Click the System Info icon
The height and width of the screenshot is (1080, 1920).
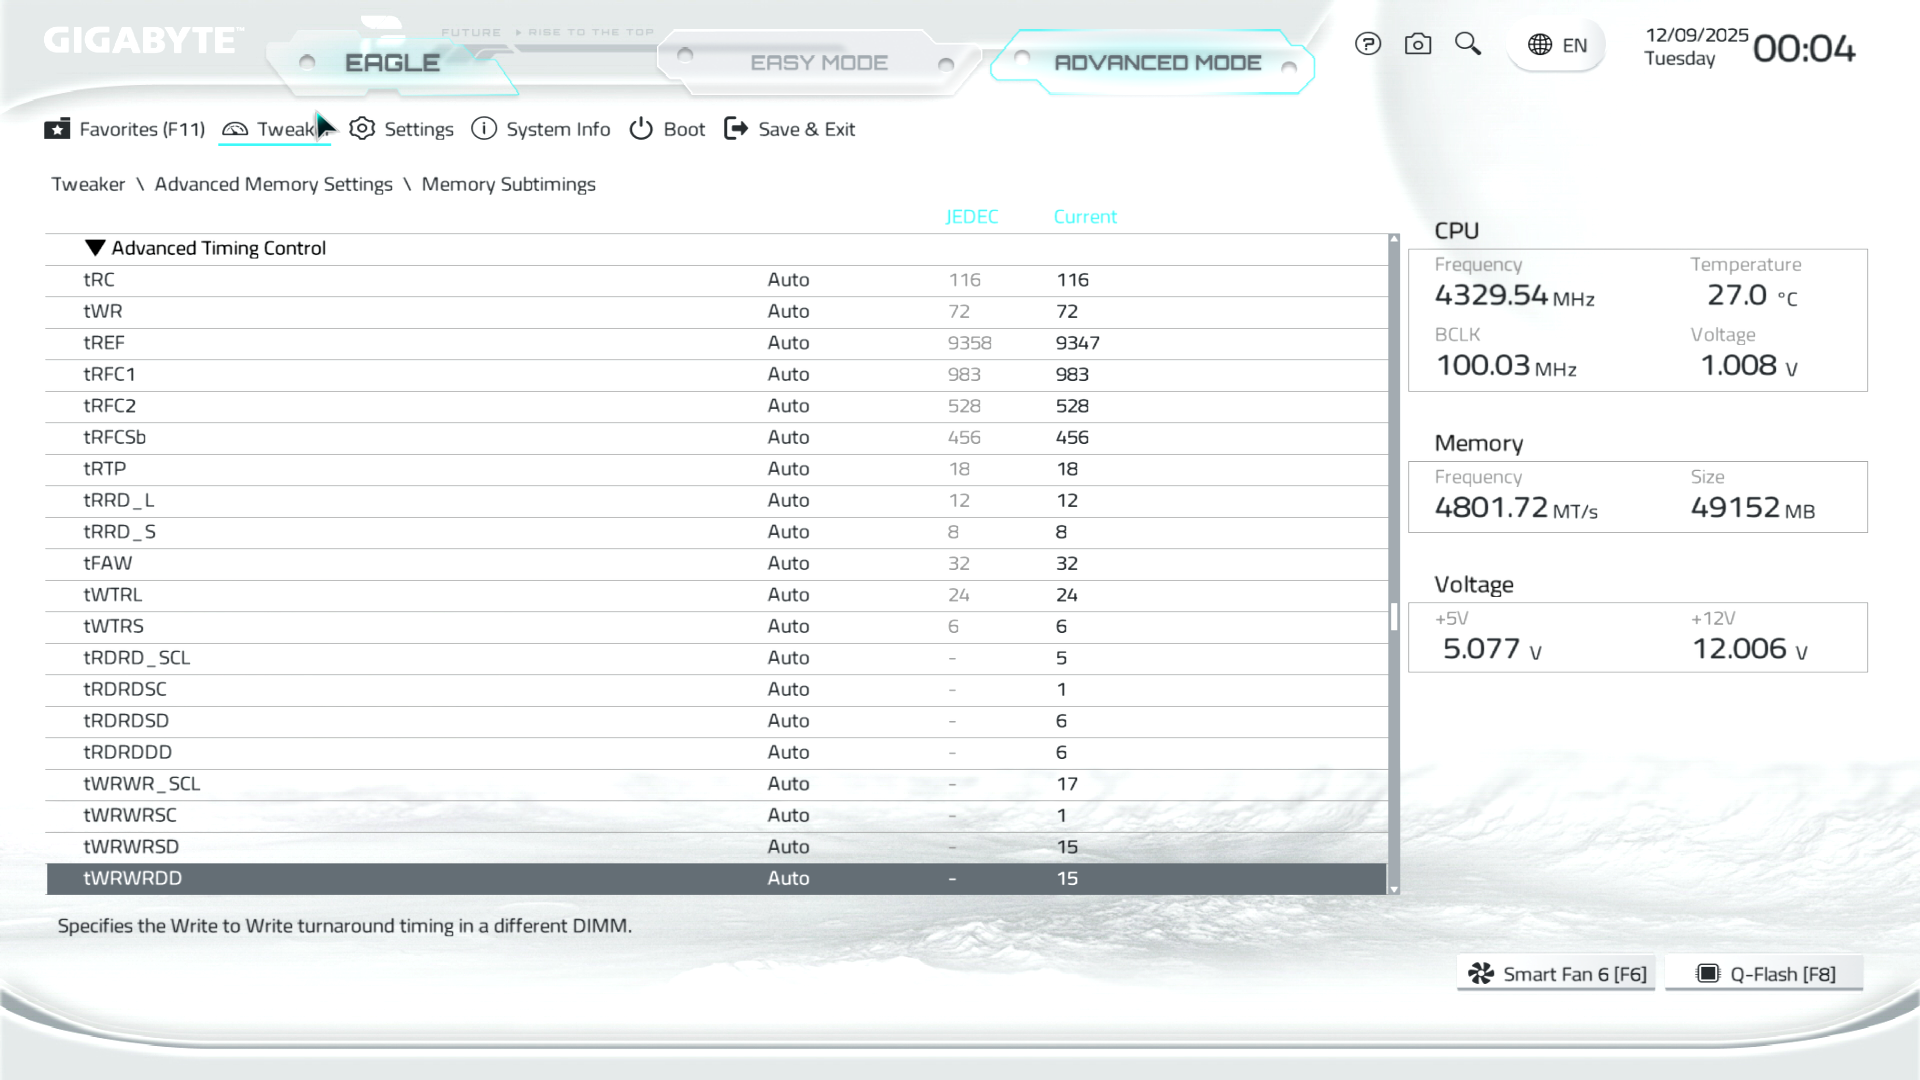[x=484, y=129]
